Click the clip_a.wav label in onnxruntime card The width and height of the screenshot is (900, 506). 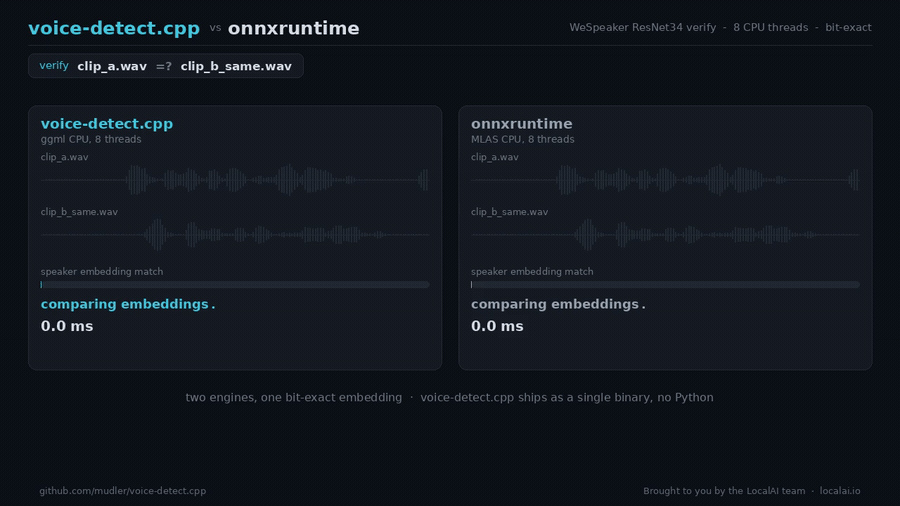pos(495,157)
